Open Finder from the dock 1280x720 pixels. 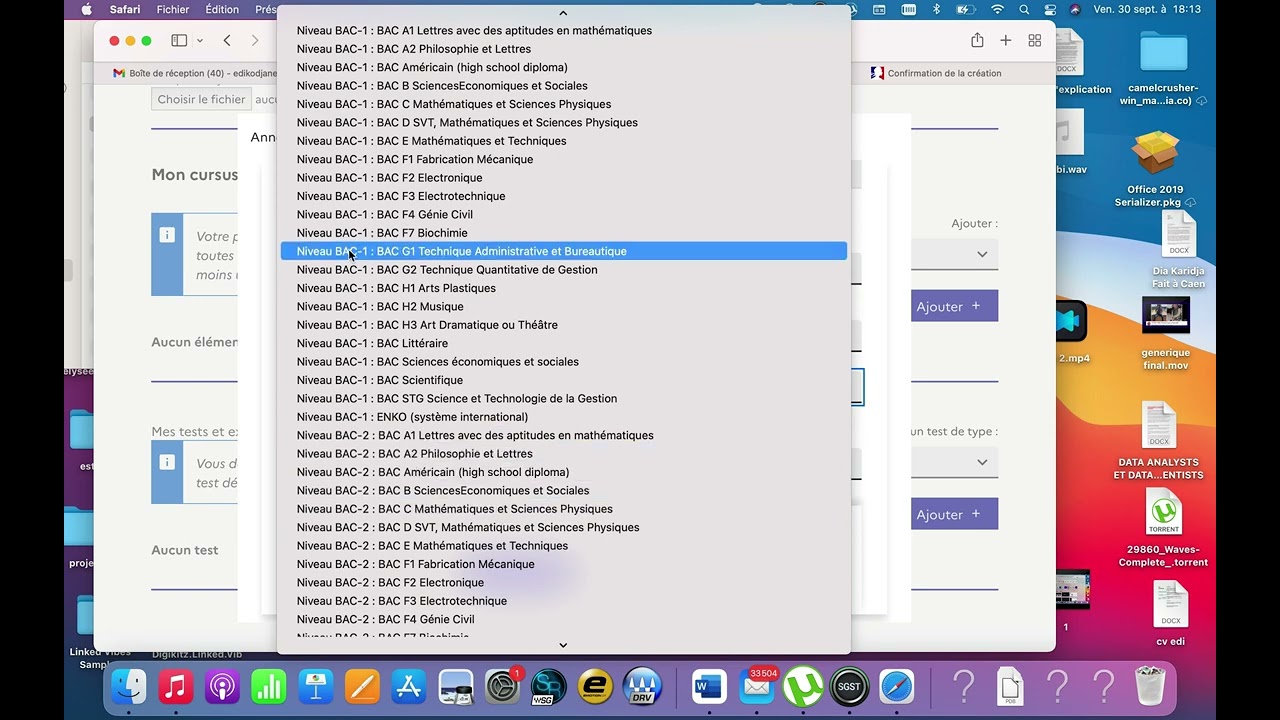(129, 687)
